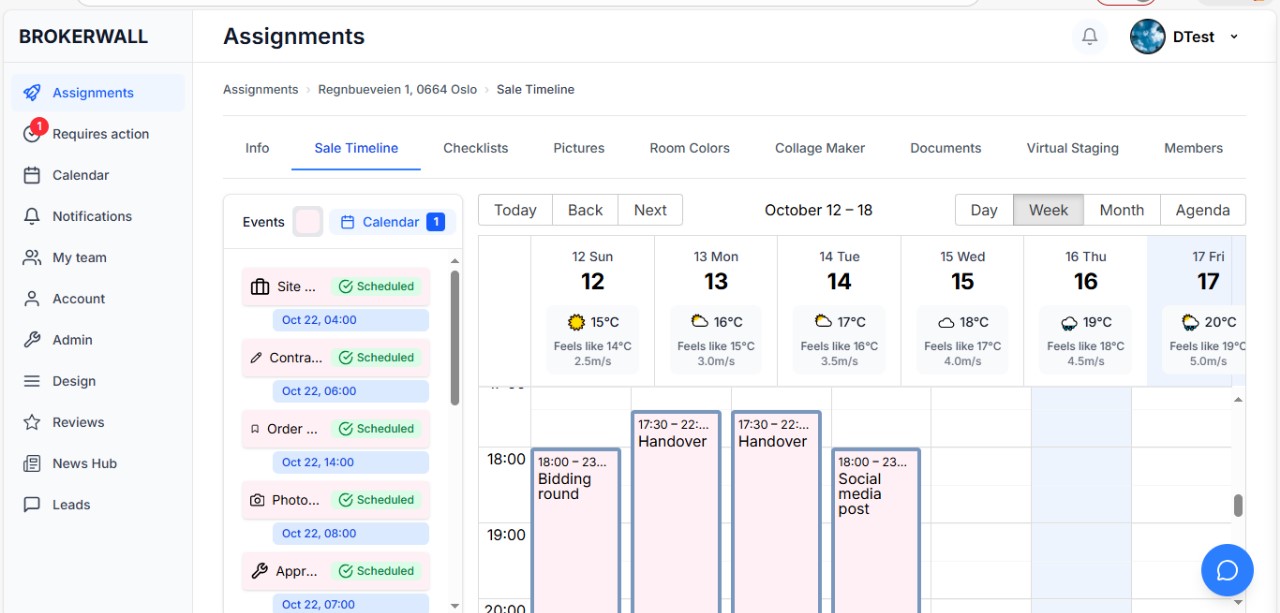Image resolution: width=1280 pixels, height=613 pixels.
Task: Switch the calendar to Month view
Action: (x=1121, y=210)
